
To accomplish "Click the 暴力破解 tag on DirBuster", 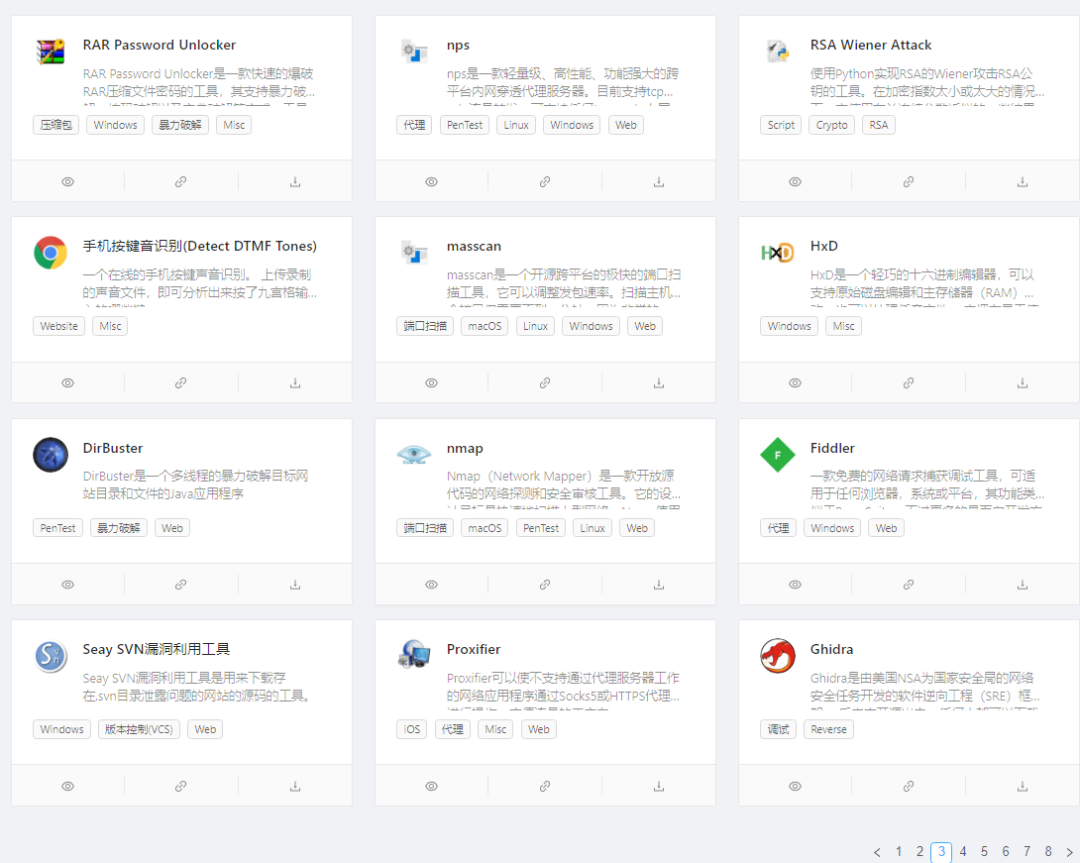I will click(118, 528).
